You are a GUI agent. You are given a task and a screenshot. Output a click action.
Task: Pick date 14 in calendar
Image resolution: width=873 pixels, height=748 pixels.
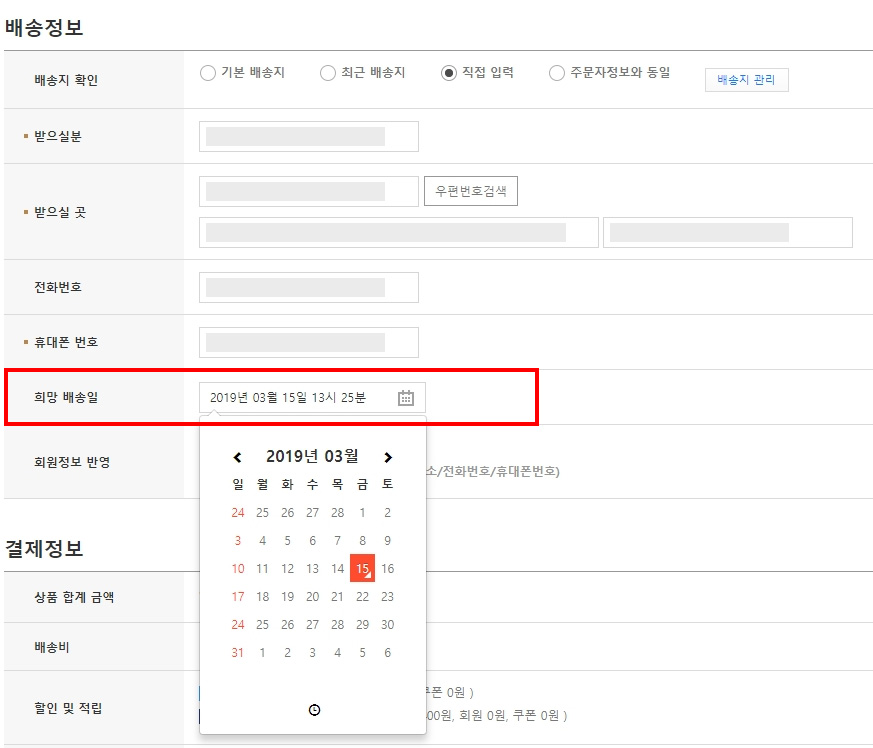[337, 569]
